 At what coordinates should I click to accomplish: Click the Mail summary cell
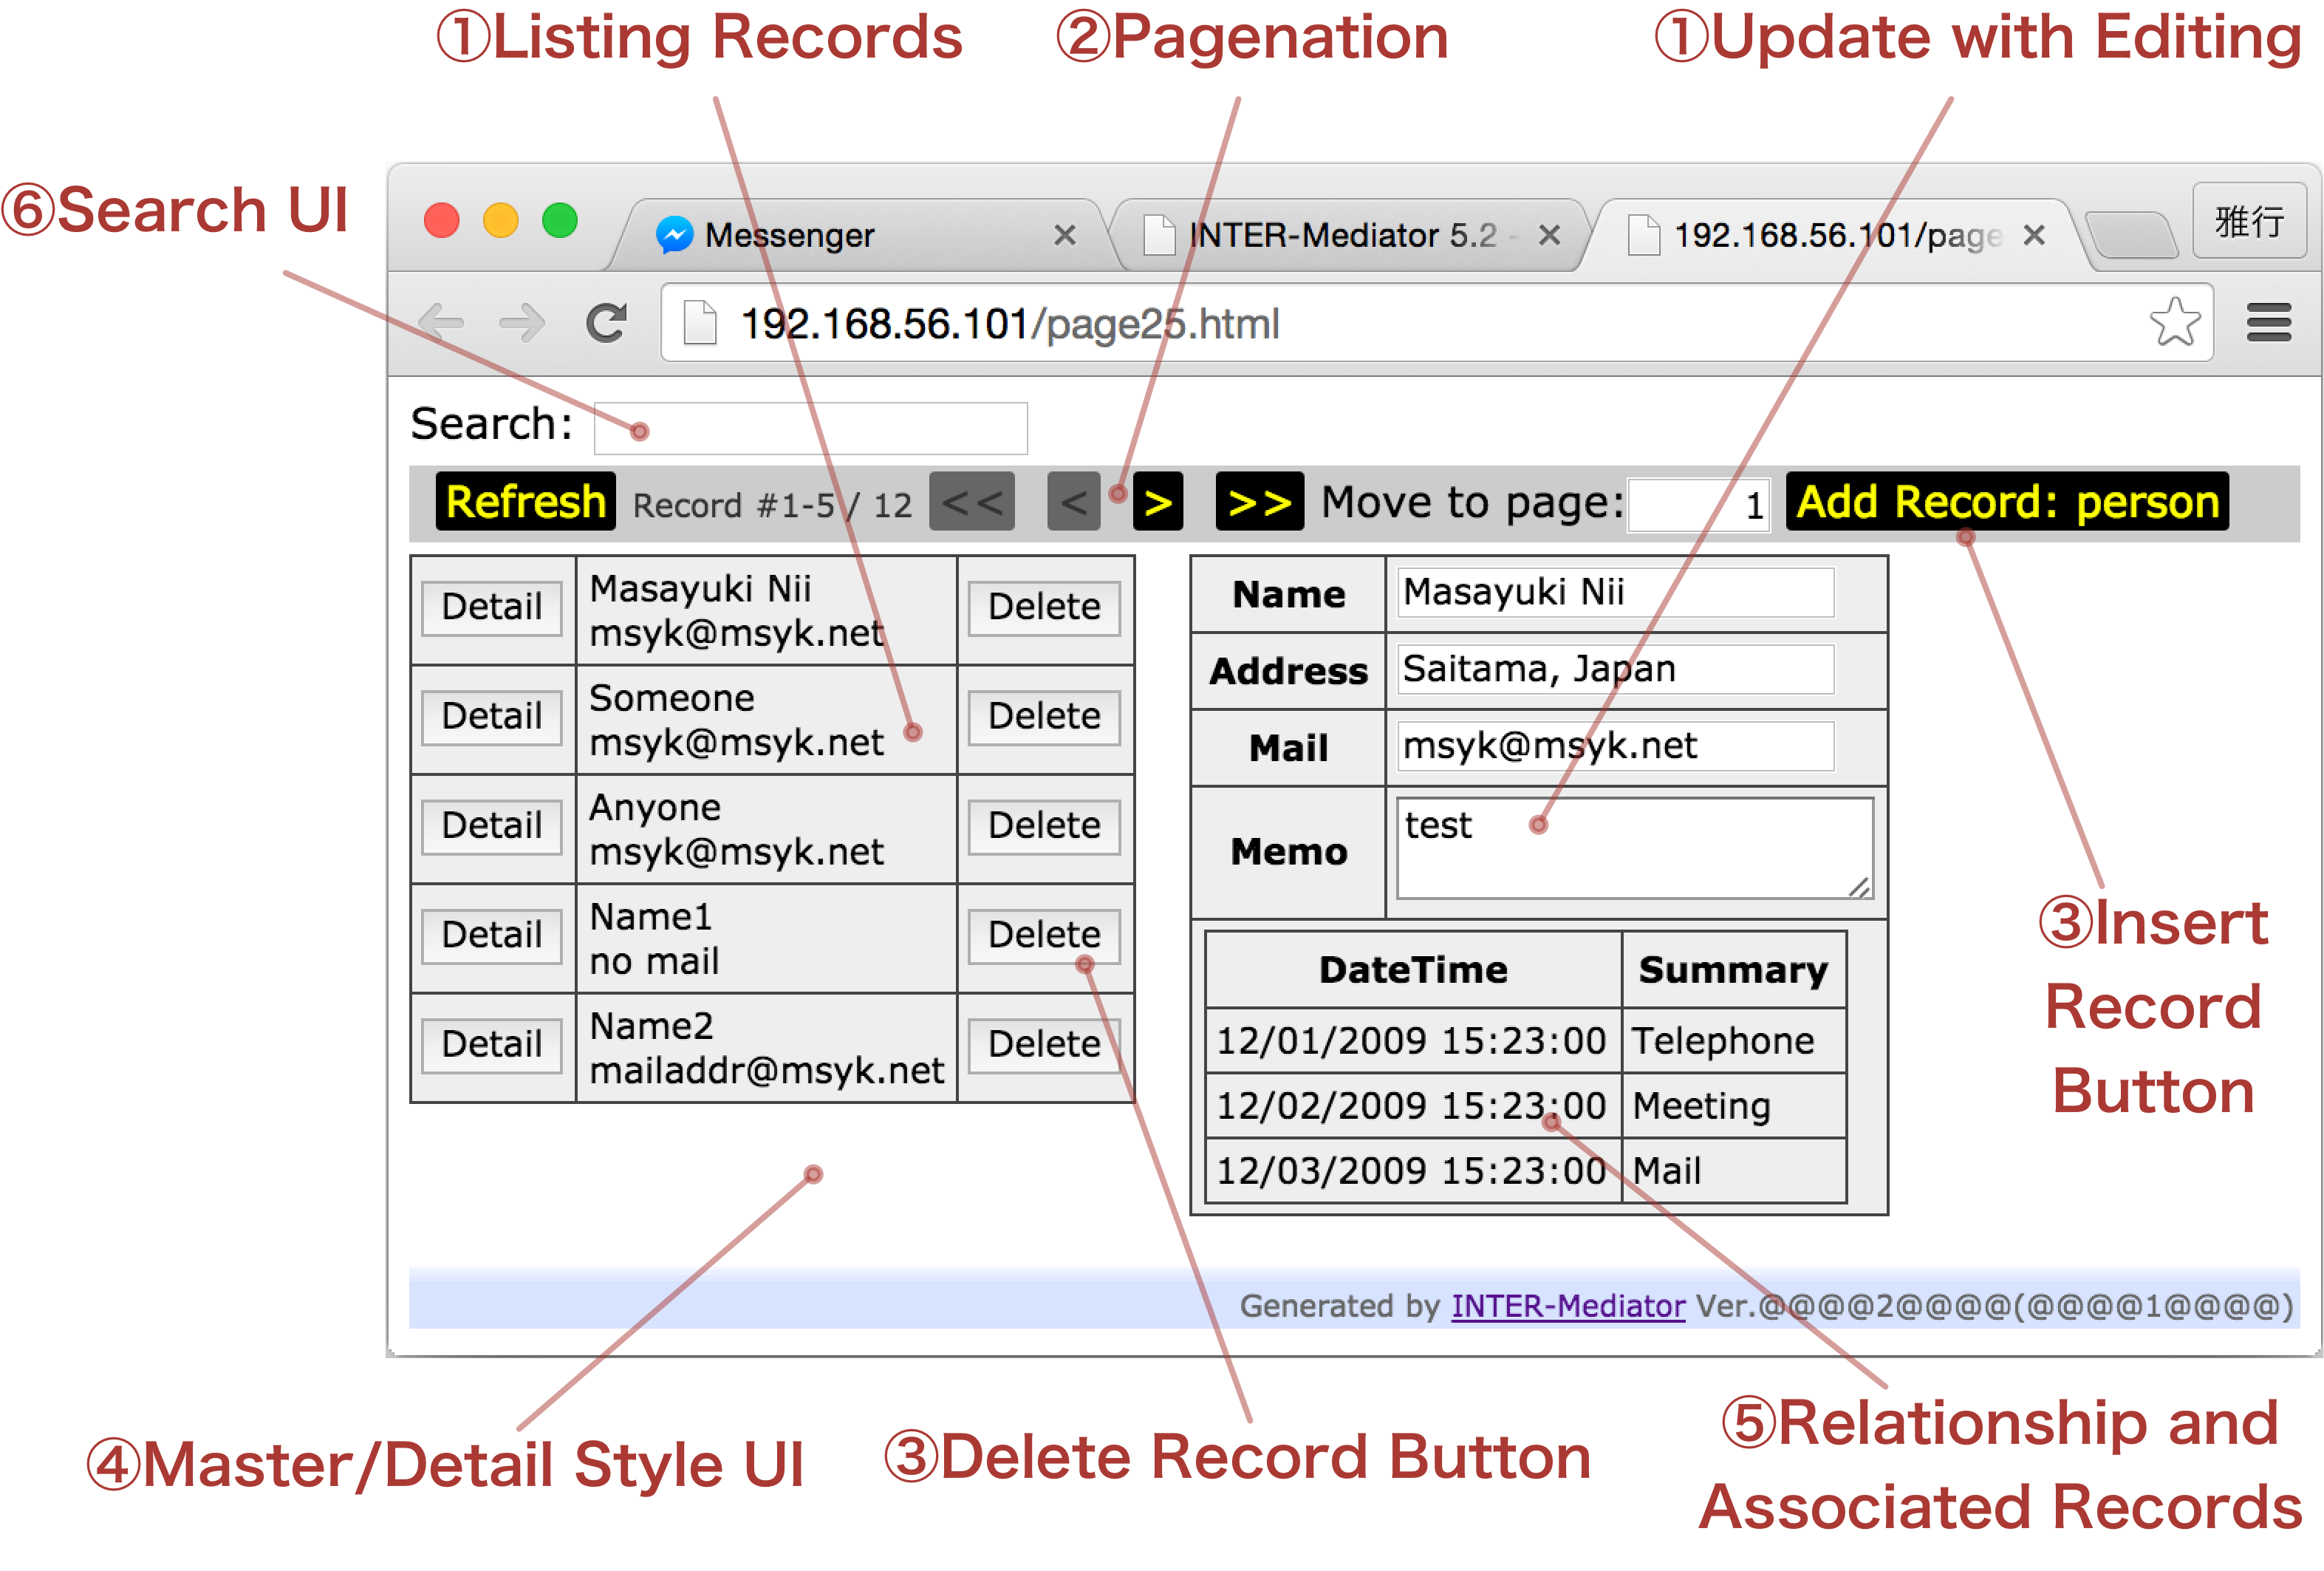coord(1734,1171)
